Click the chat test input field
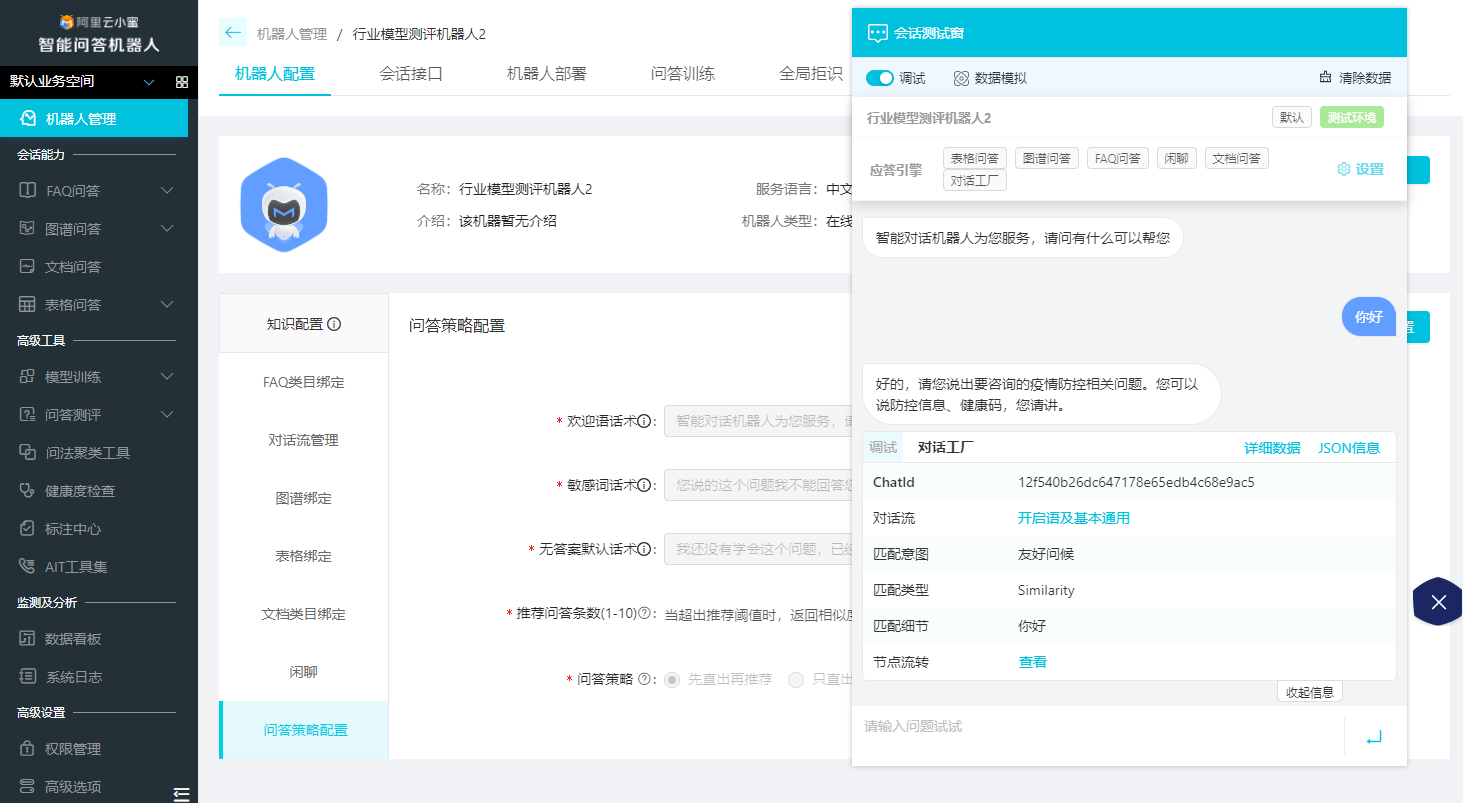The image size is (1463, 803). [1098, 736]
